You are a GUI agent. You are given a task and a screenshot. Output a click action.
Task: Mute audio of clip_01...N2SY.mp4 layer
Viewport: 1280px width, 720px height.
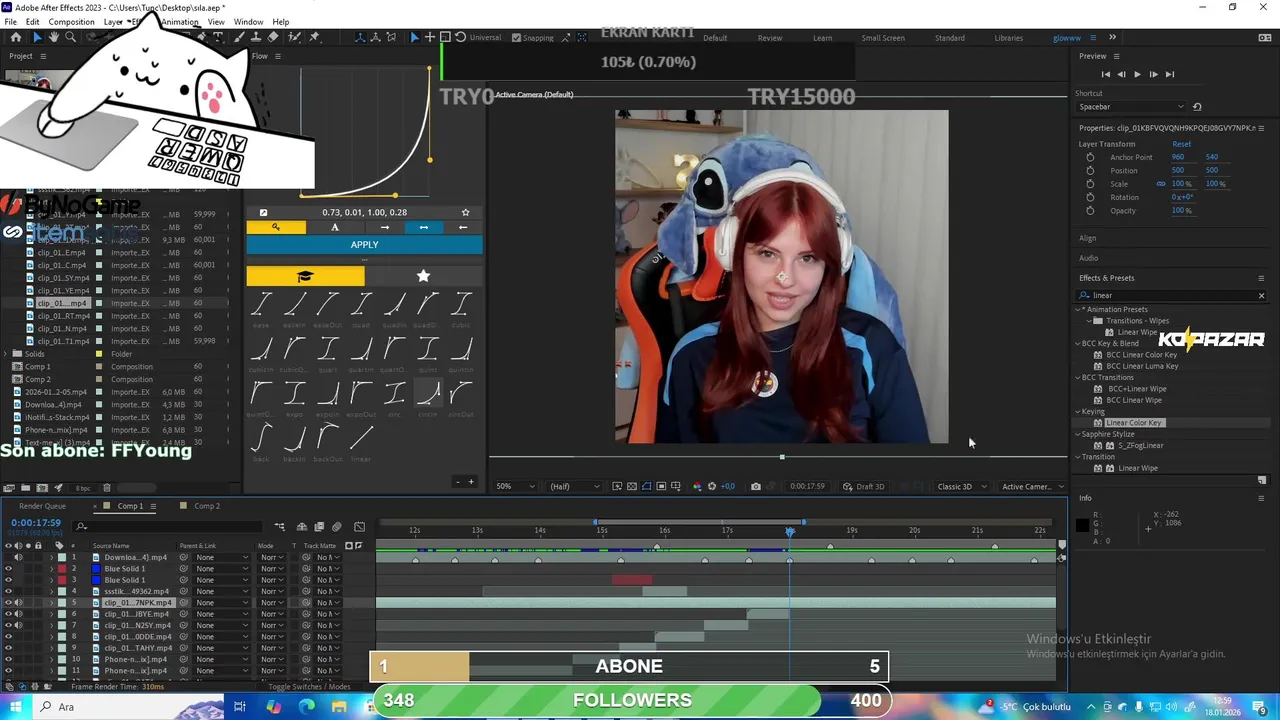tap(18, 625)
